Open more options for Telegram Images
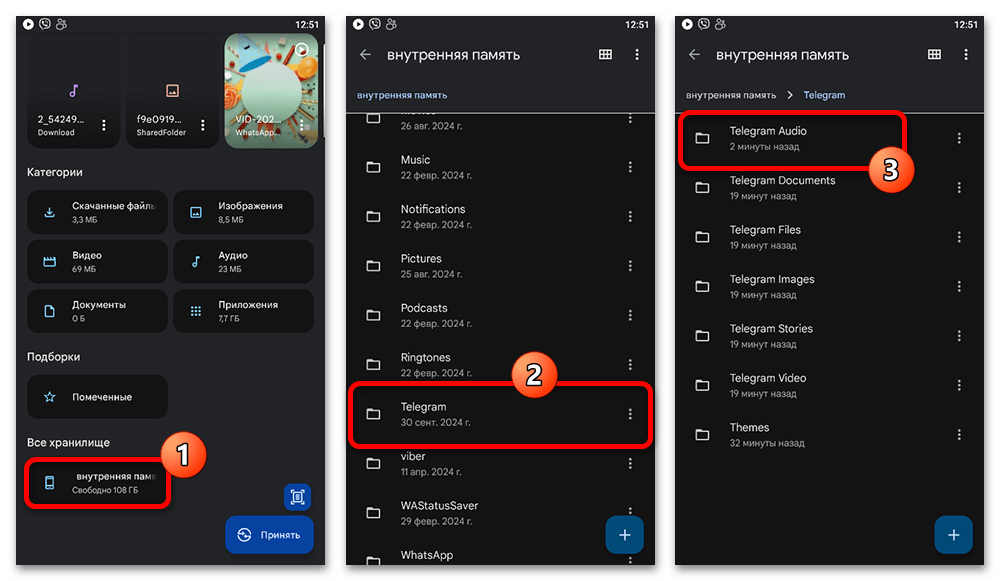This screenshot has height=581, width=1000. tap(959, 286)
